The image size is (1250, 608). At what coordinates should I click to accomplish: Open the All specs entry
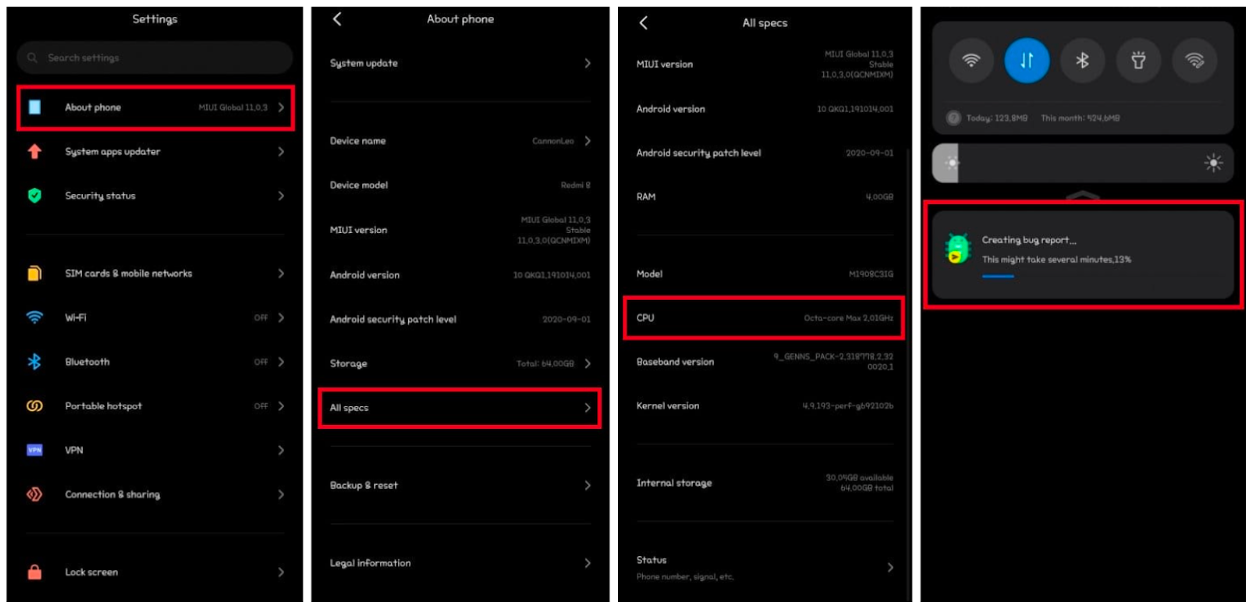tap(460, 408)
